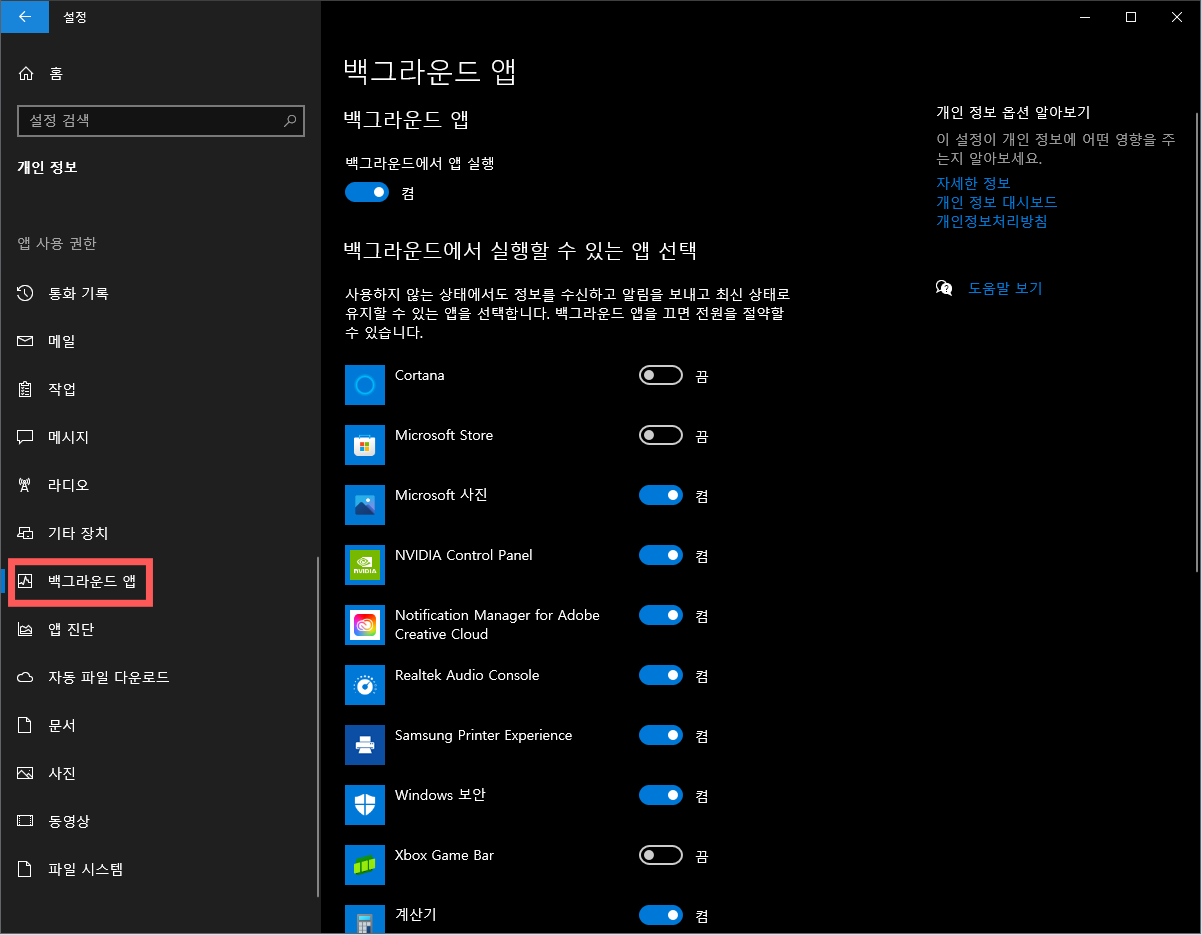Open the 메일 privacy page
The height and width of the screenshot is (935, 1202).
tap(160, 341)
